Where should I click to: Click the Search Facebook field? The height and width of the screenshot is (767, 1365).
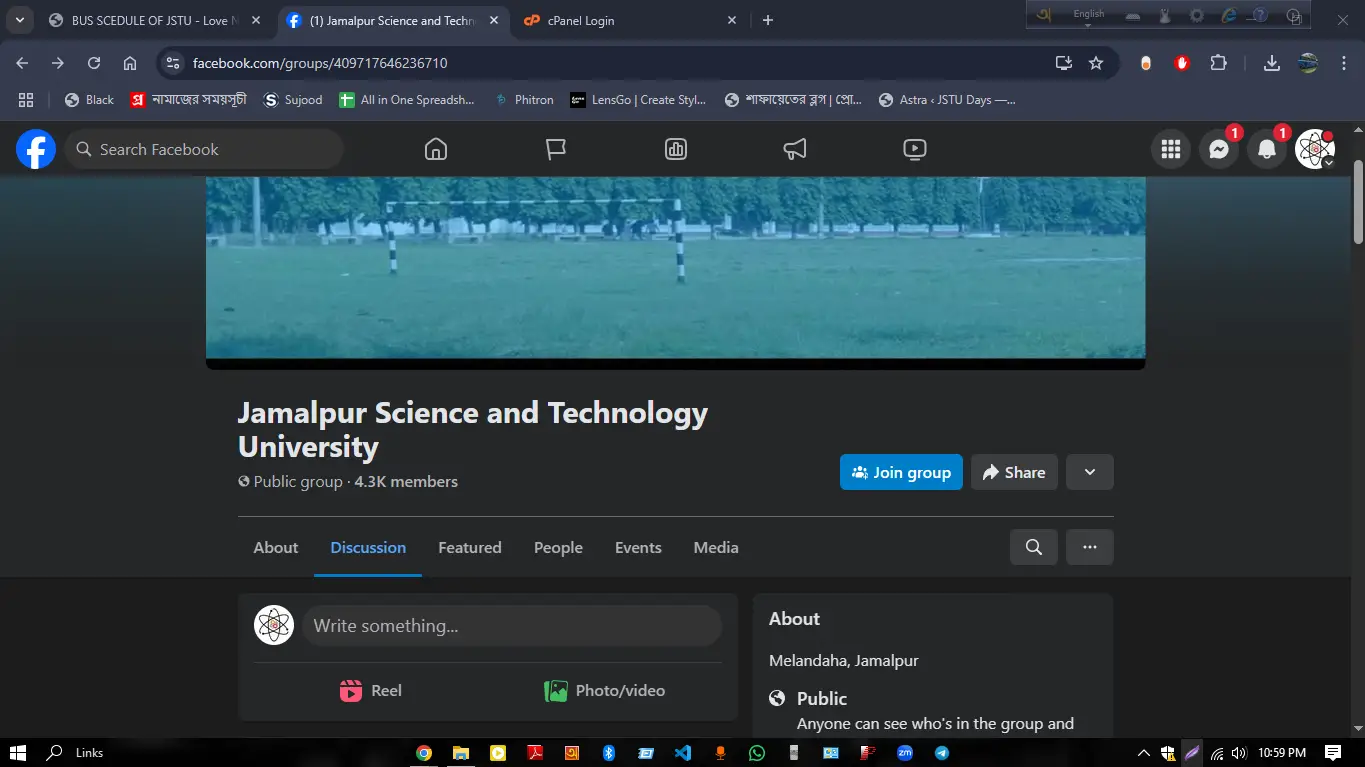point(204,149)
